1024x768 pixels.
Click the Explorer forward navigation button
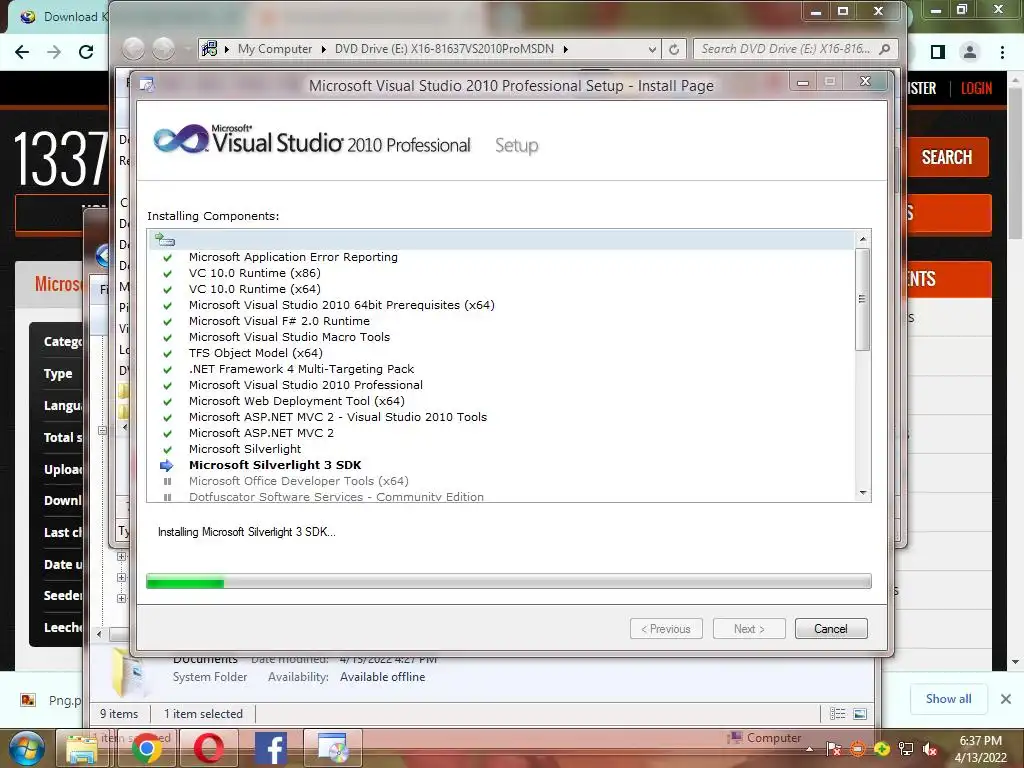pyautogui.click(x=163, y=49)
